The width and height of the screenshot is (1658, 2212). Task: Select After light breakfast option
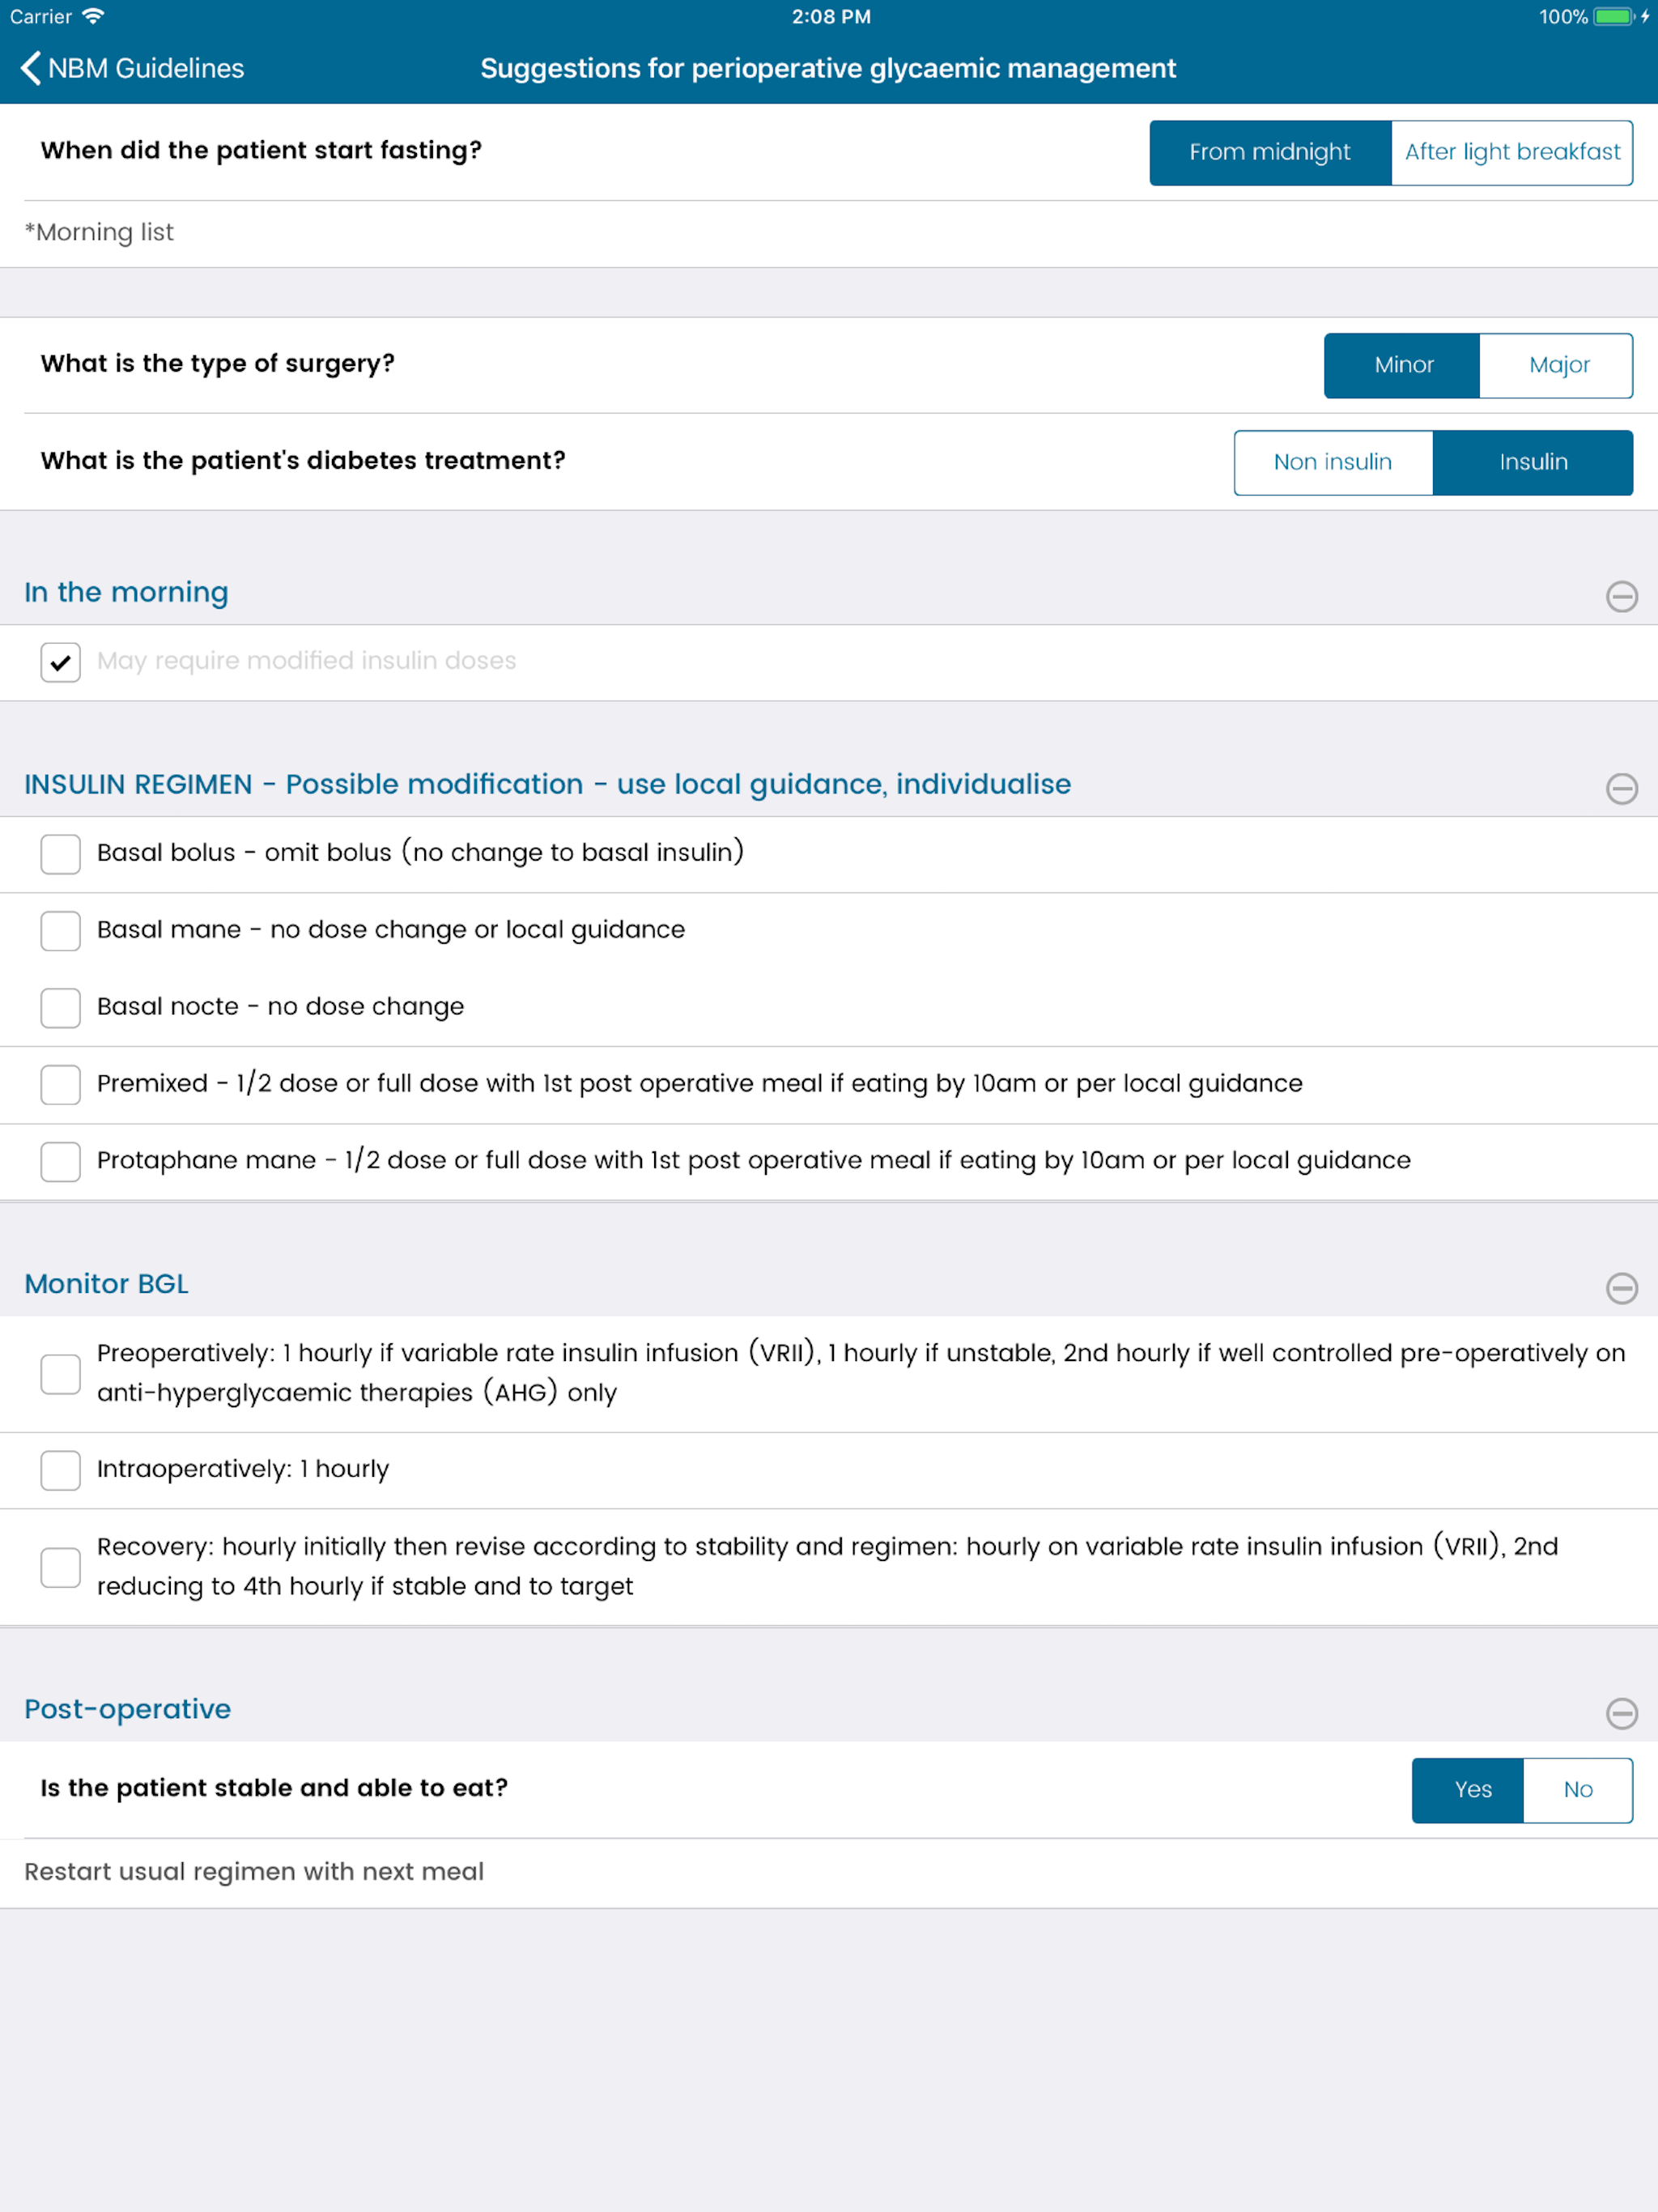pyautogui.click(x=1511, y=152)
